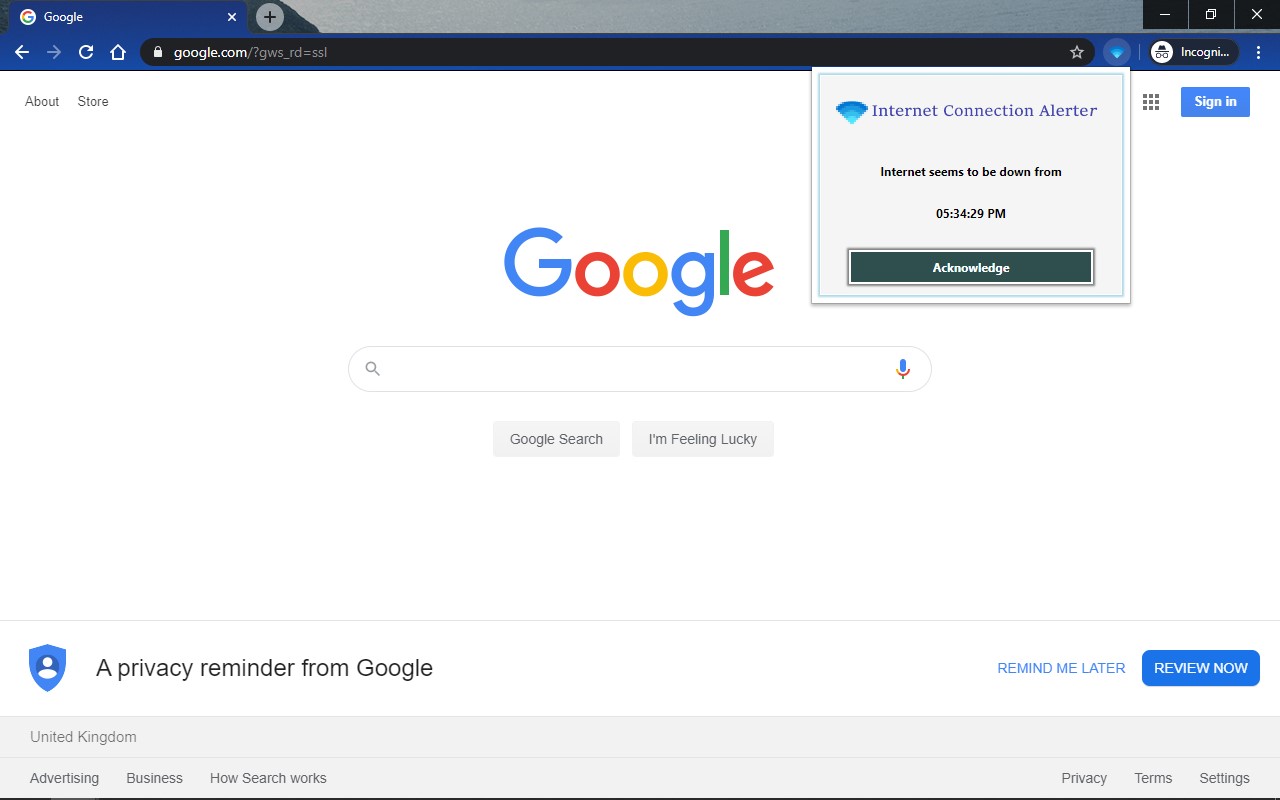This screenshot has width=1280, height=800.
Task: Click I'm Feeling Lucky
Action: (703, 439)
